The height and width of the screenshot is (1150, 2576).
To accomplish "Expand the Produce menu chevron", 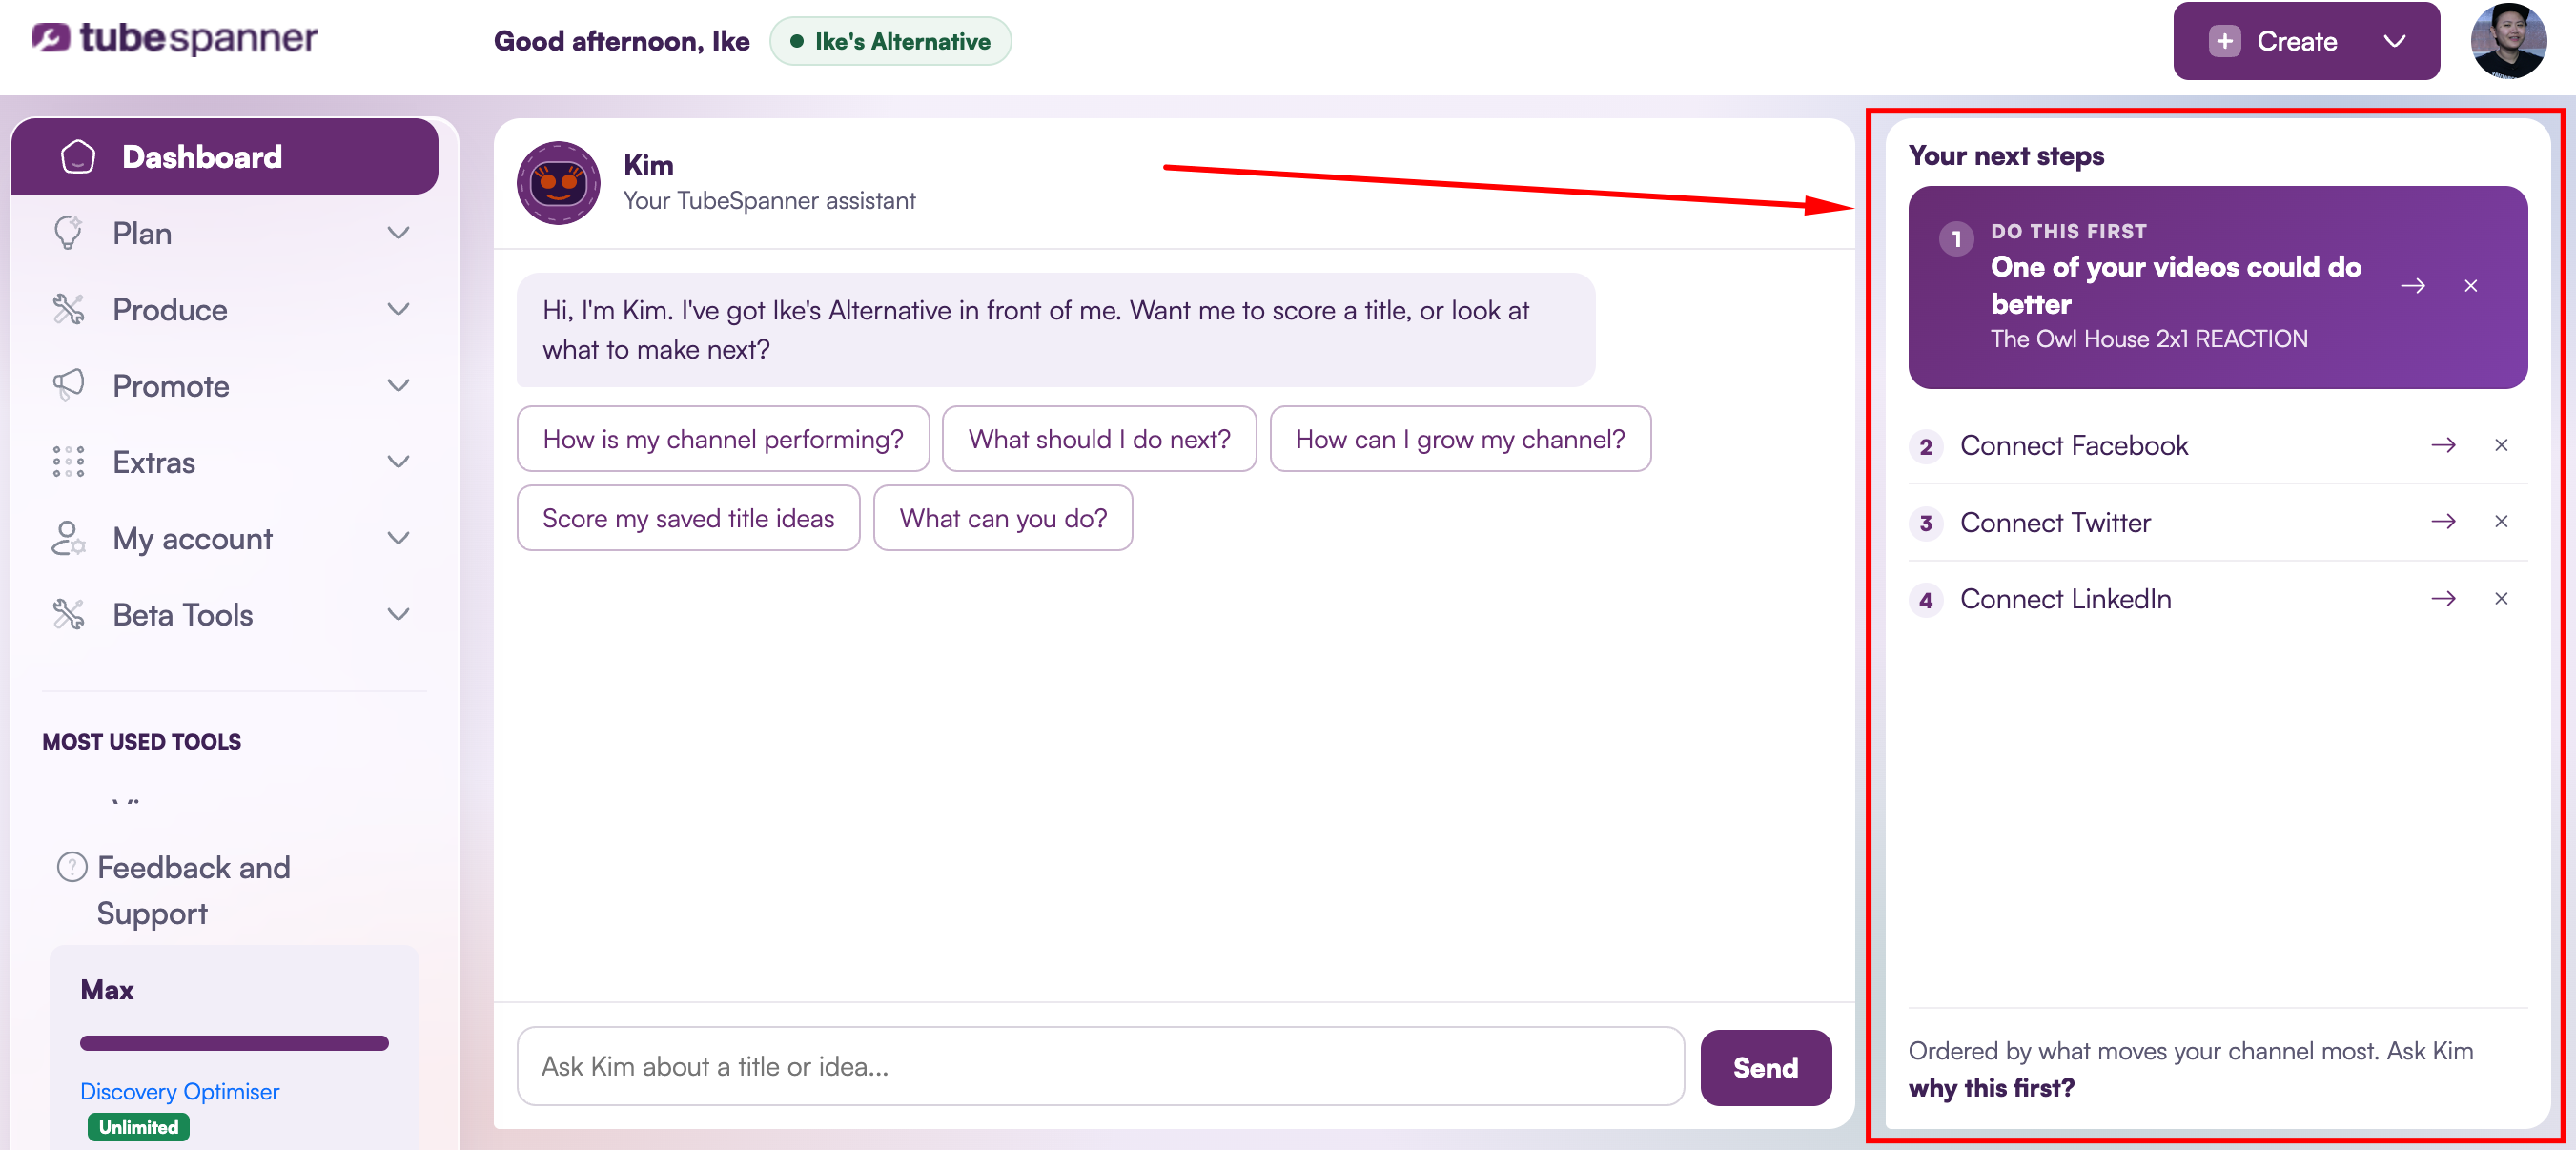I will (x=398, y=309).
